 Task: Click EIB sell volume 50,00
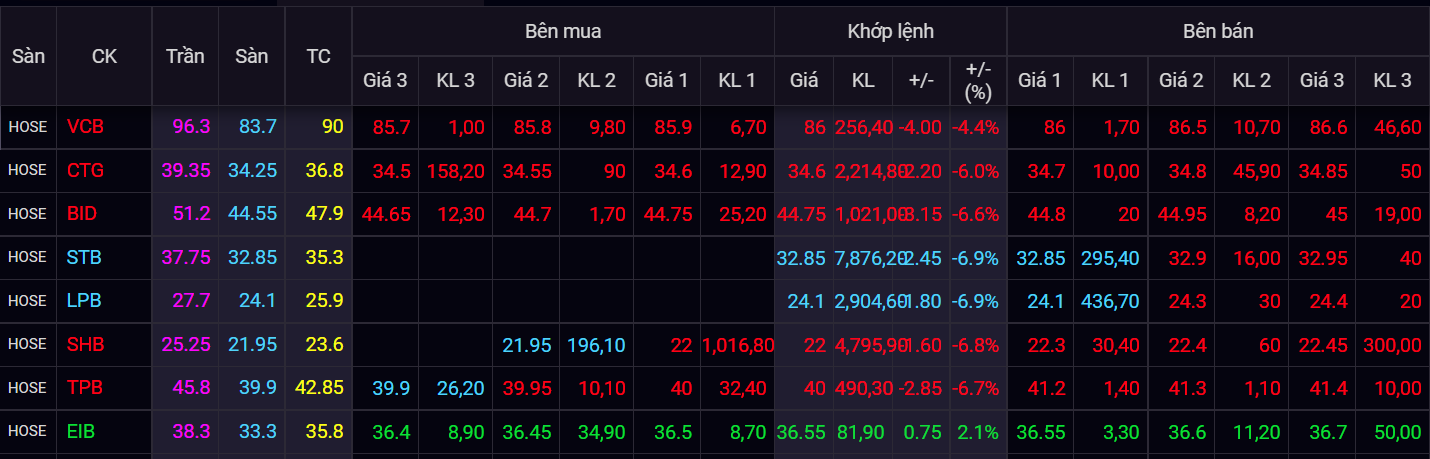pos(1397,431)
